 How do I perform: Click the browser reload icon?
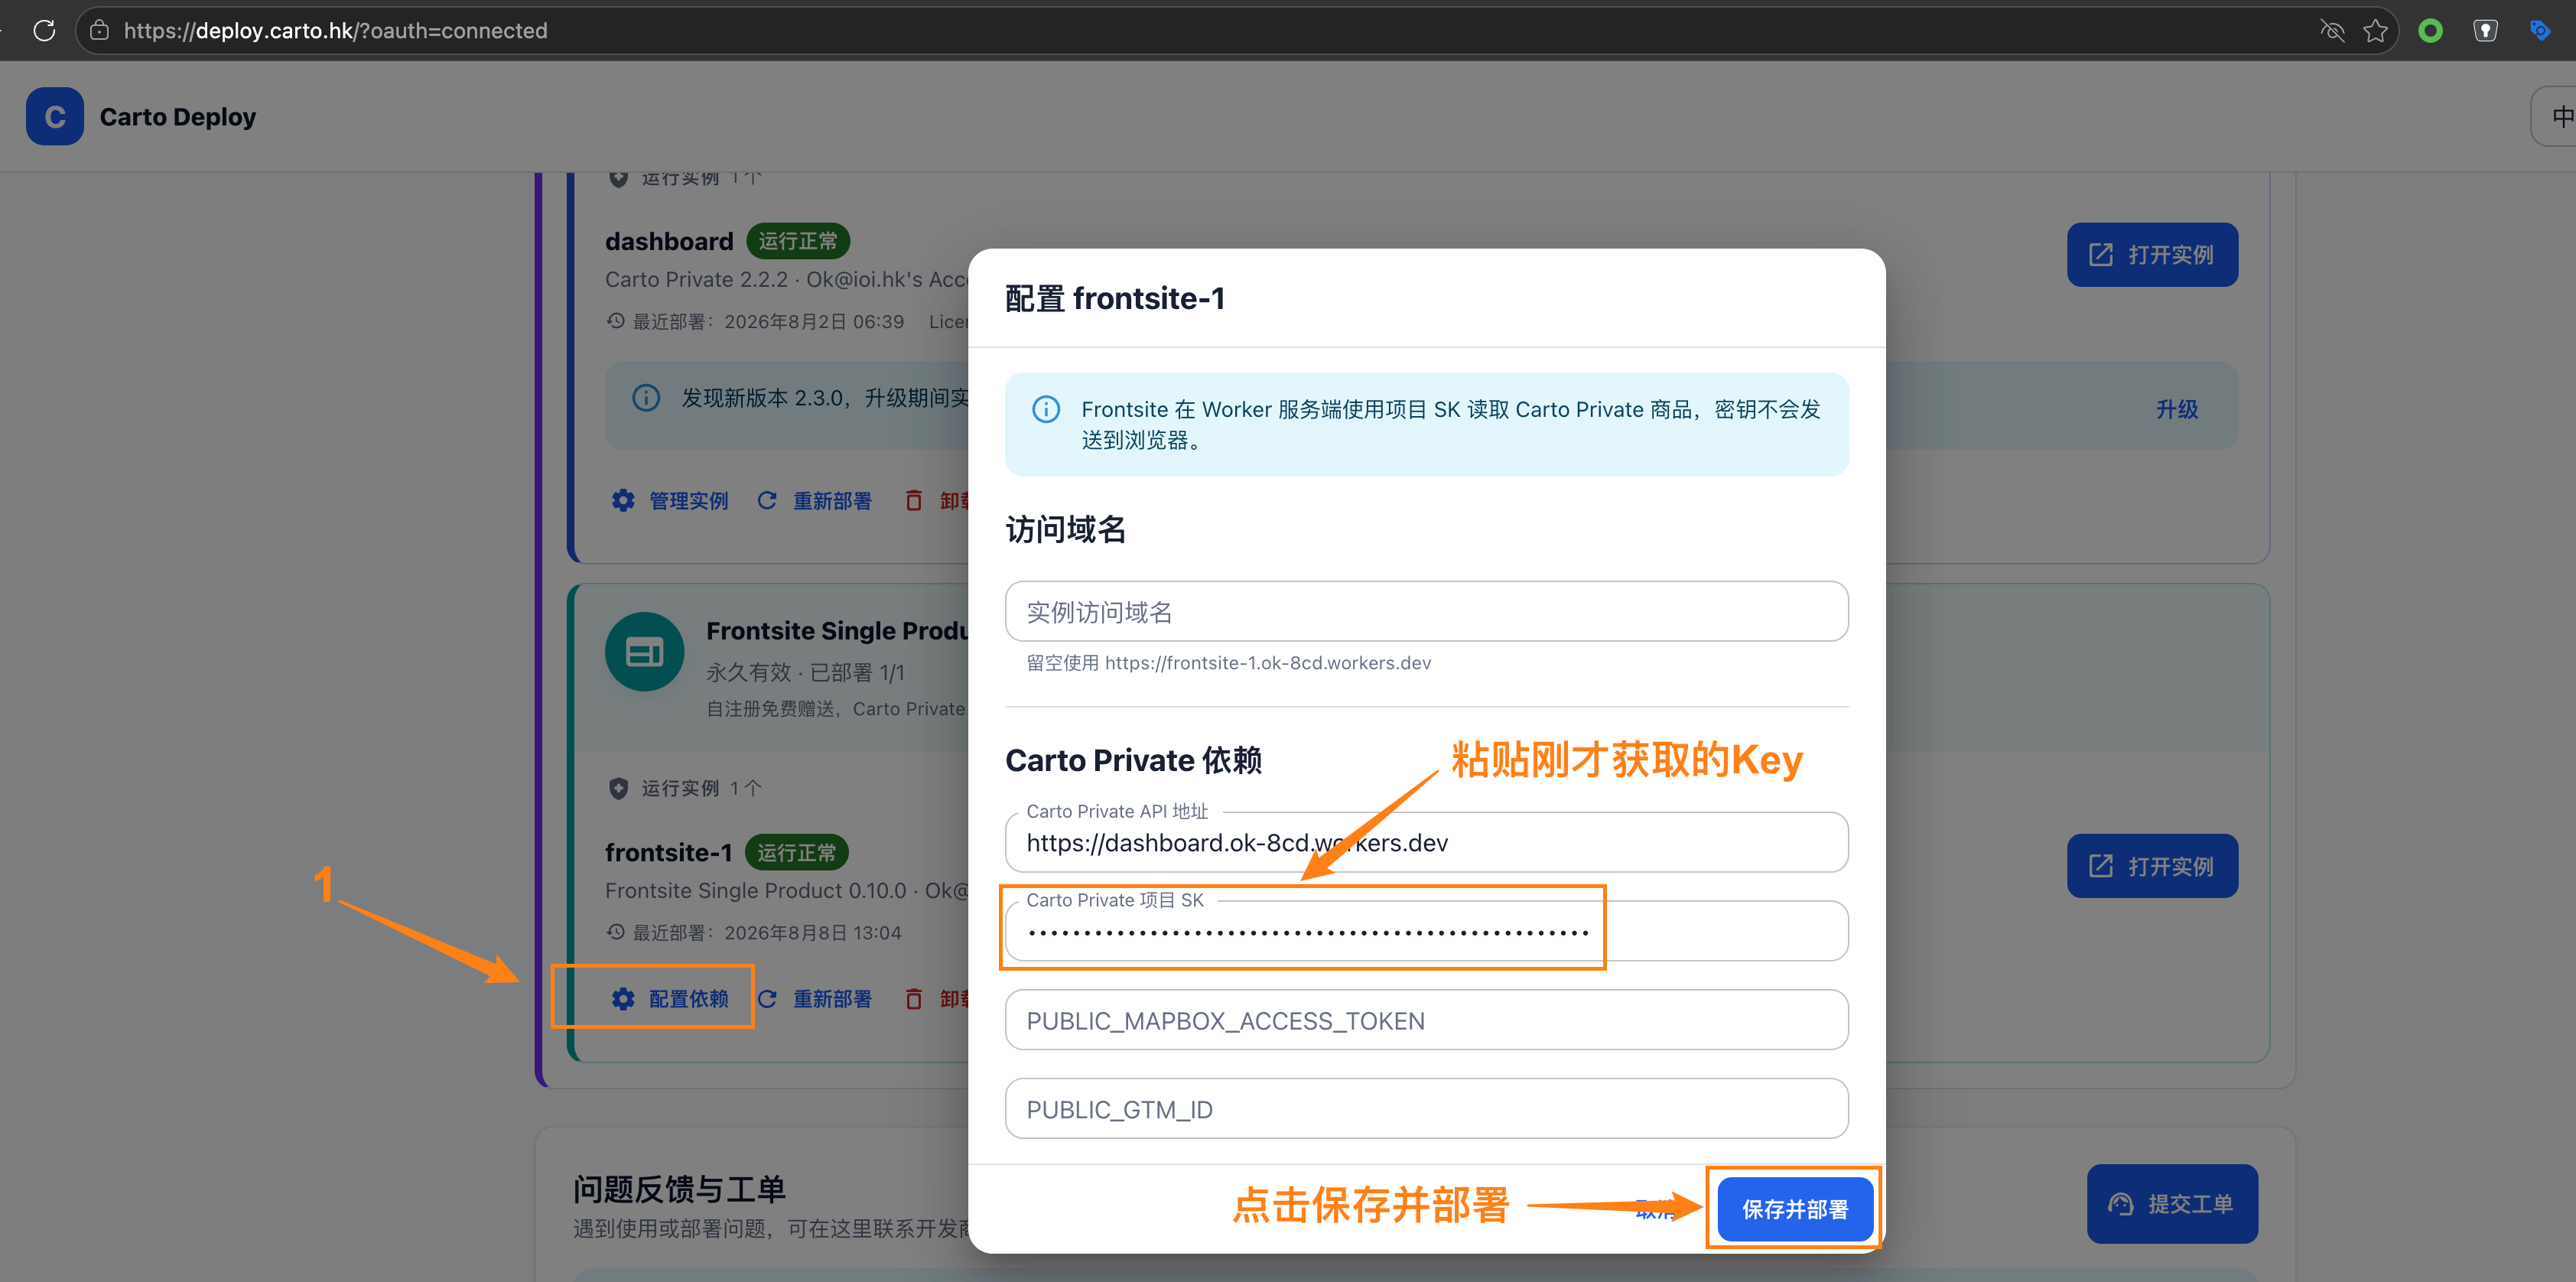44,30
